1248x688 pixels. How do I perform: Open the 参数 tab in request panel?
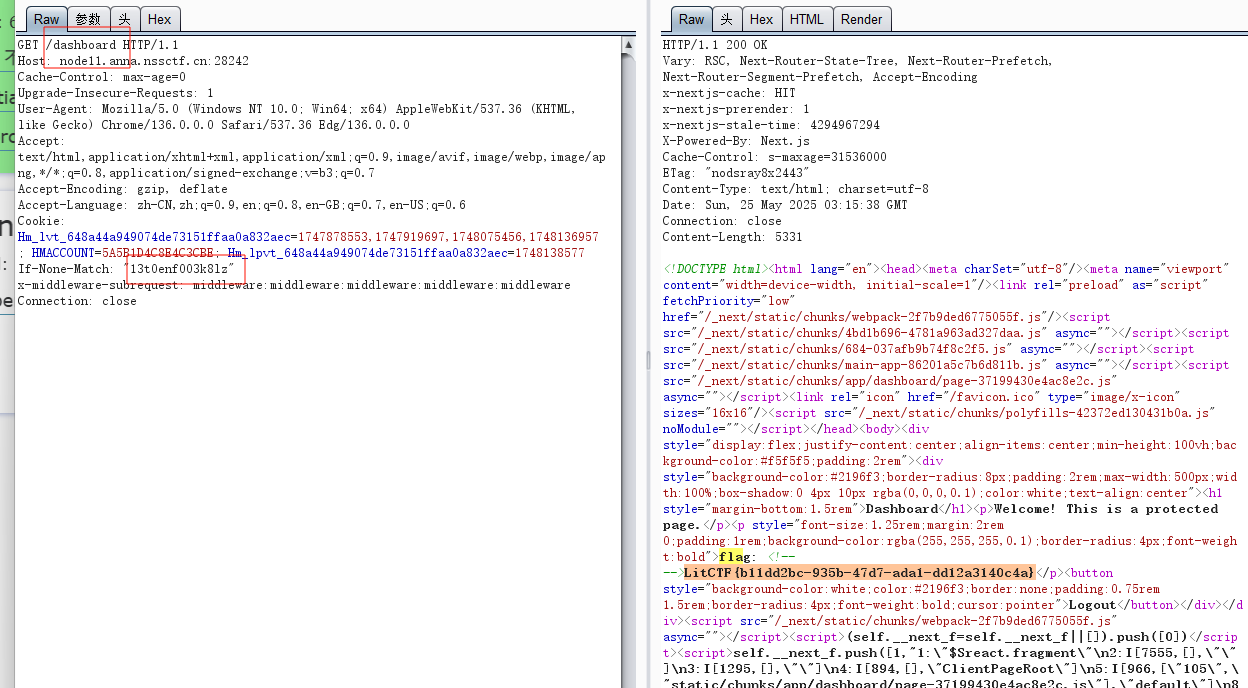click(88, 19)
